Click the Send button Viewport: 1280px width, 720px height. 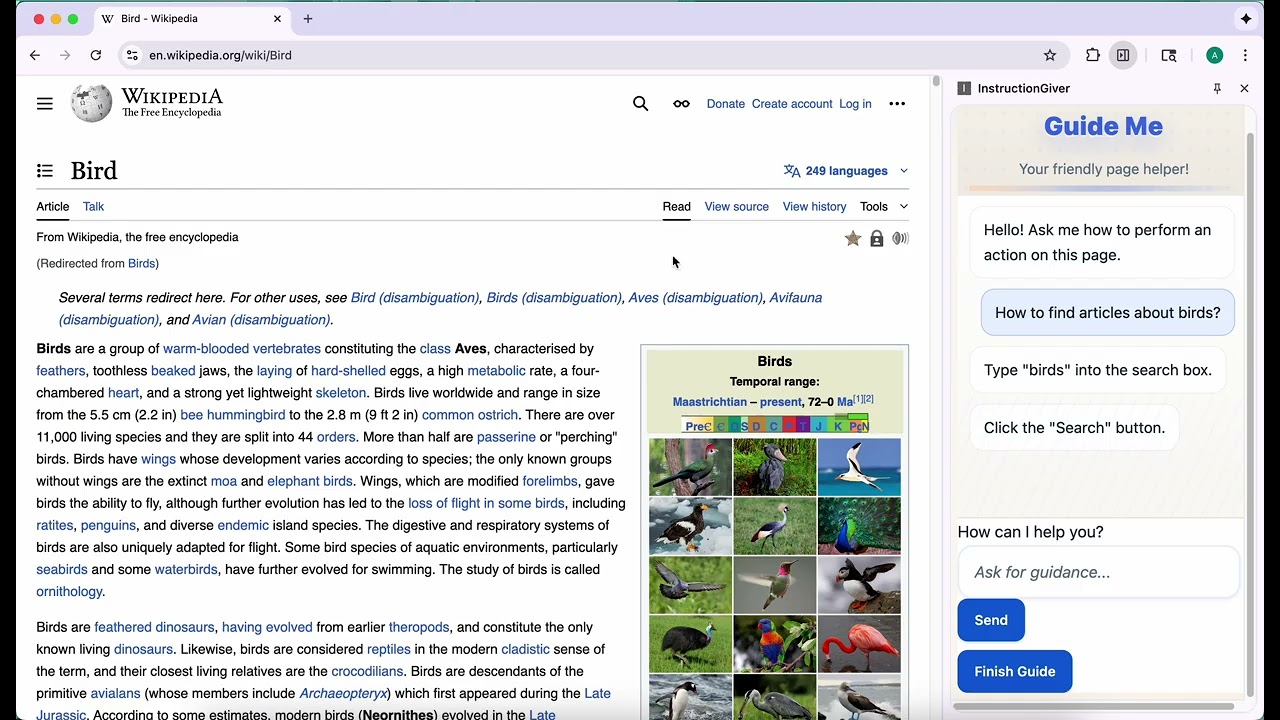(x=991, y=620)
